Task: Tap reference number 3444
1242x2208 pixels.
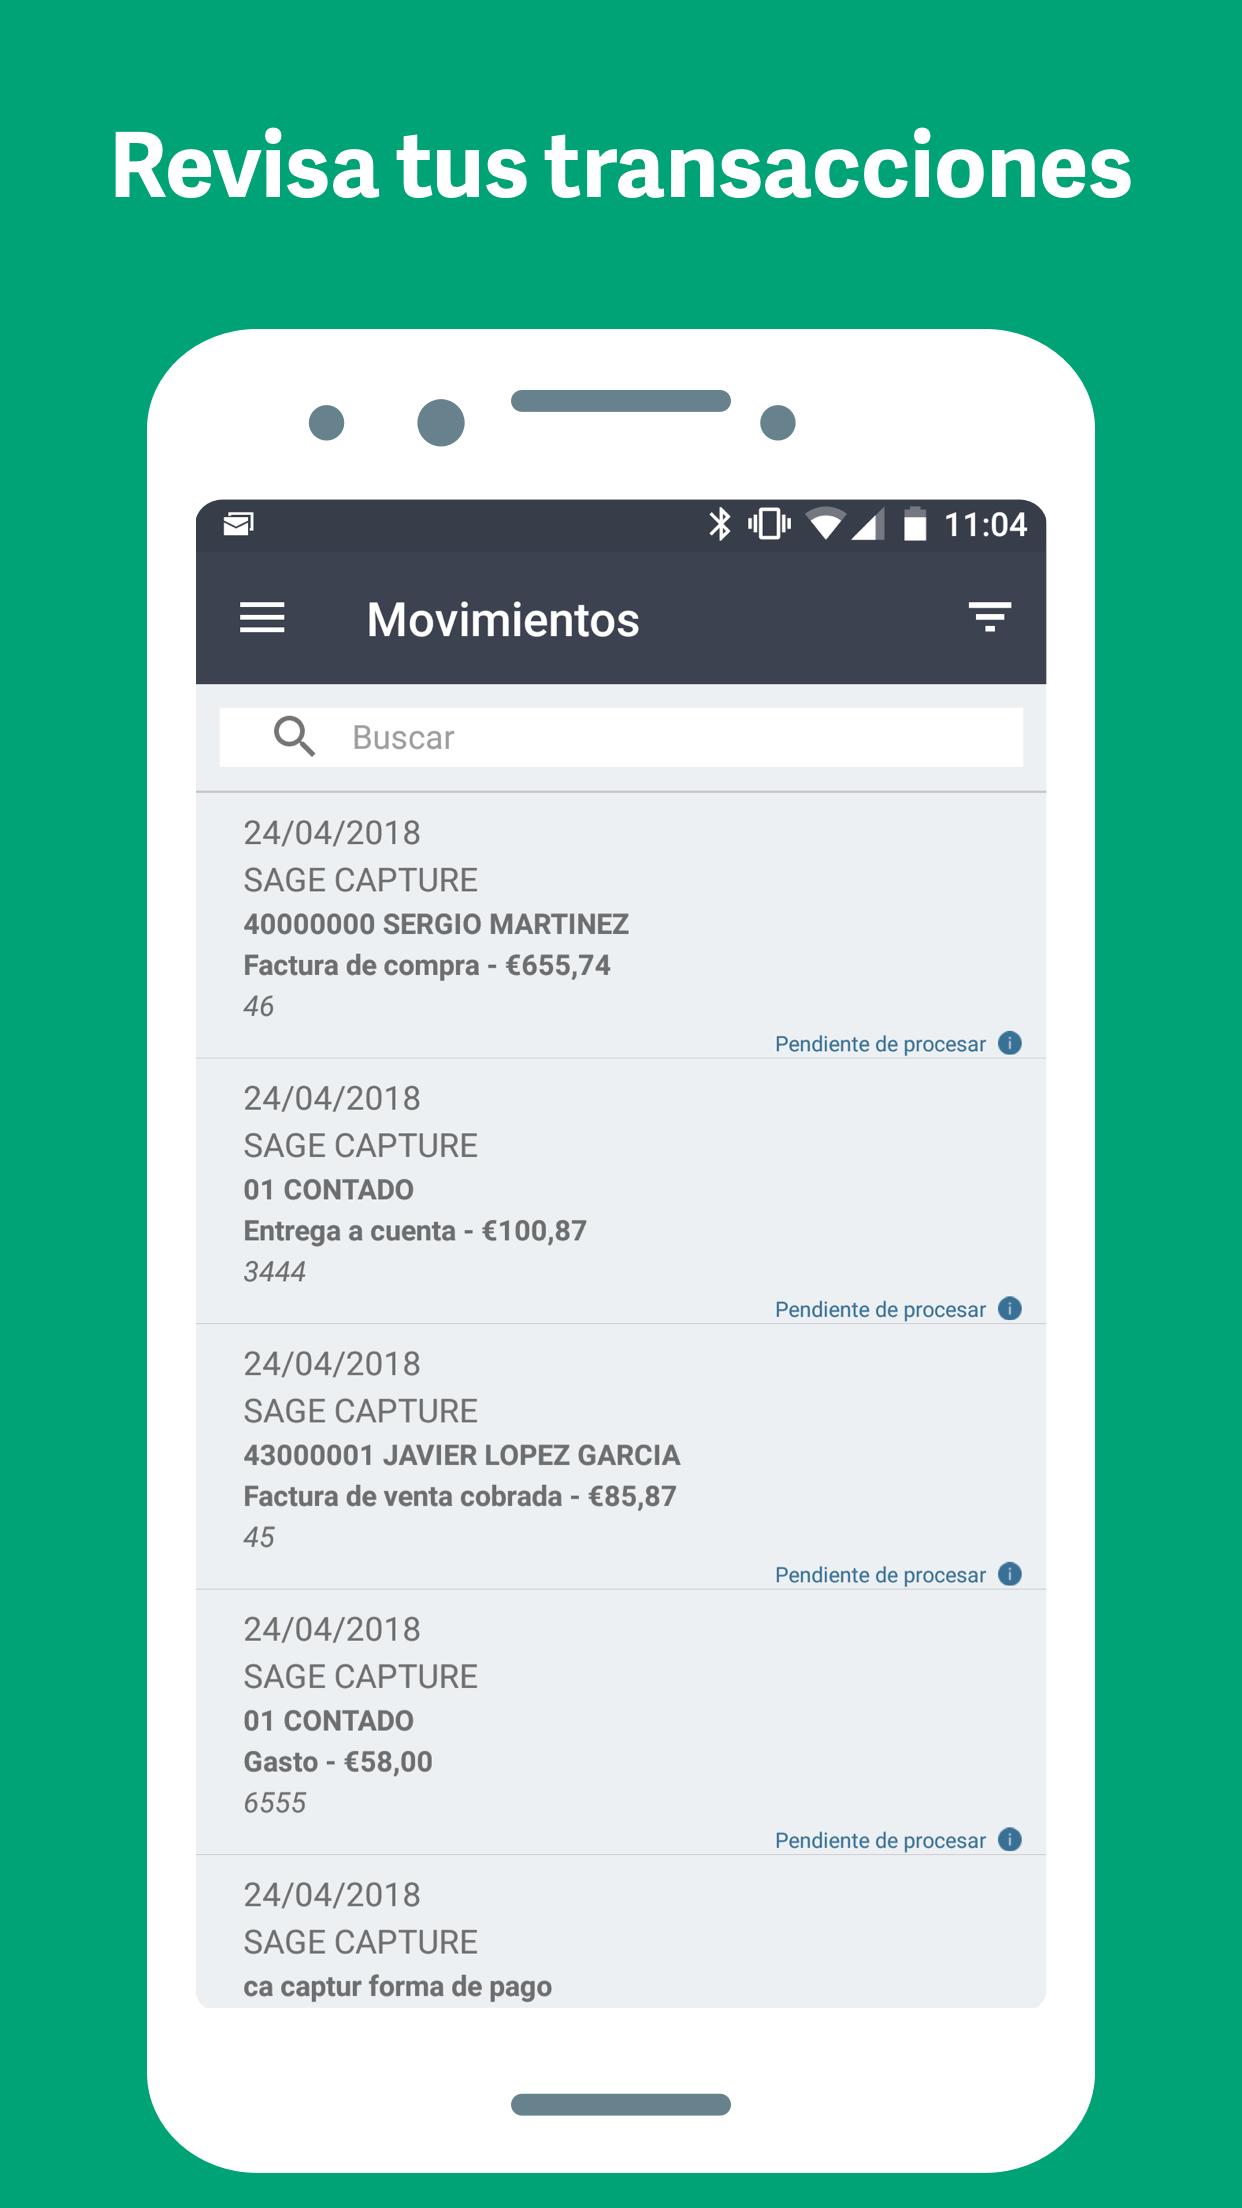Action: pos(275,1272)
